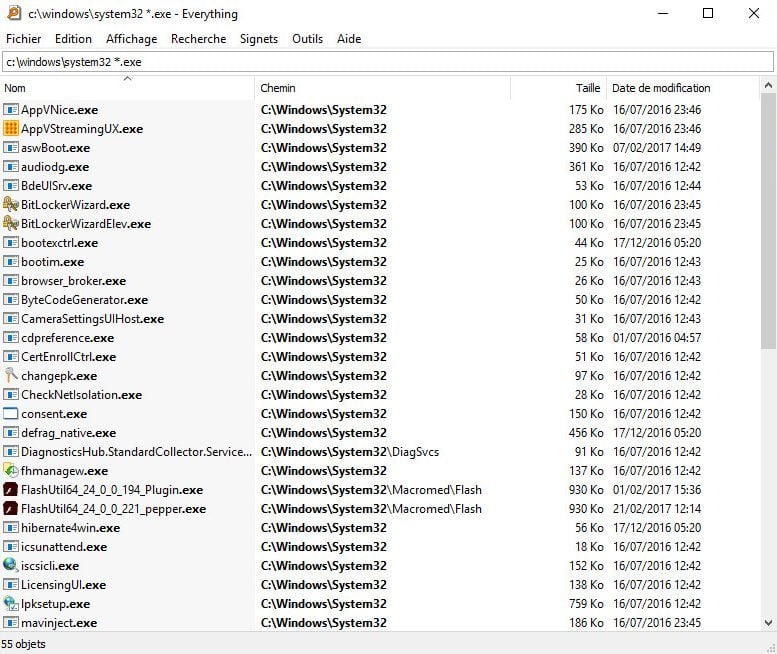The height and width of the screenshot is (654, 777).
Task: Click the Everything app icon in title bar
Action: click(13, 13)
